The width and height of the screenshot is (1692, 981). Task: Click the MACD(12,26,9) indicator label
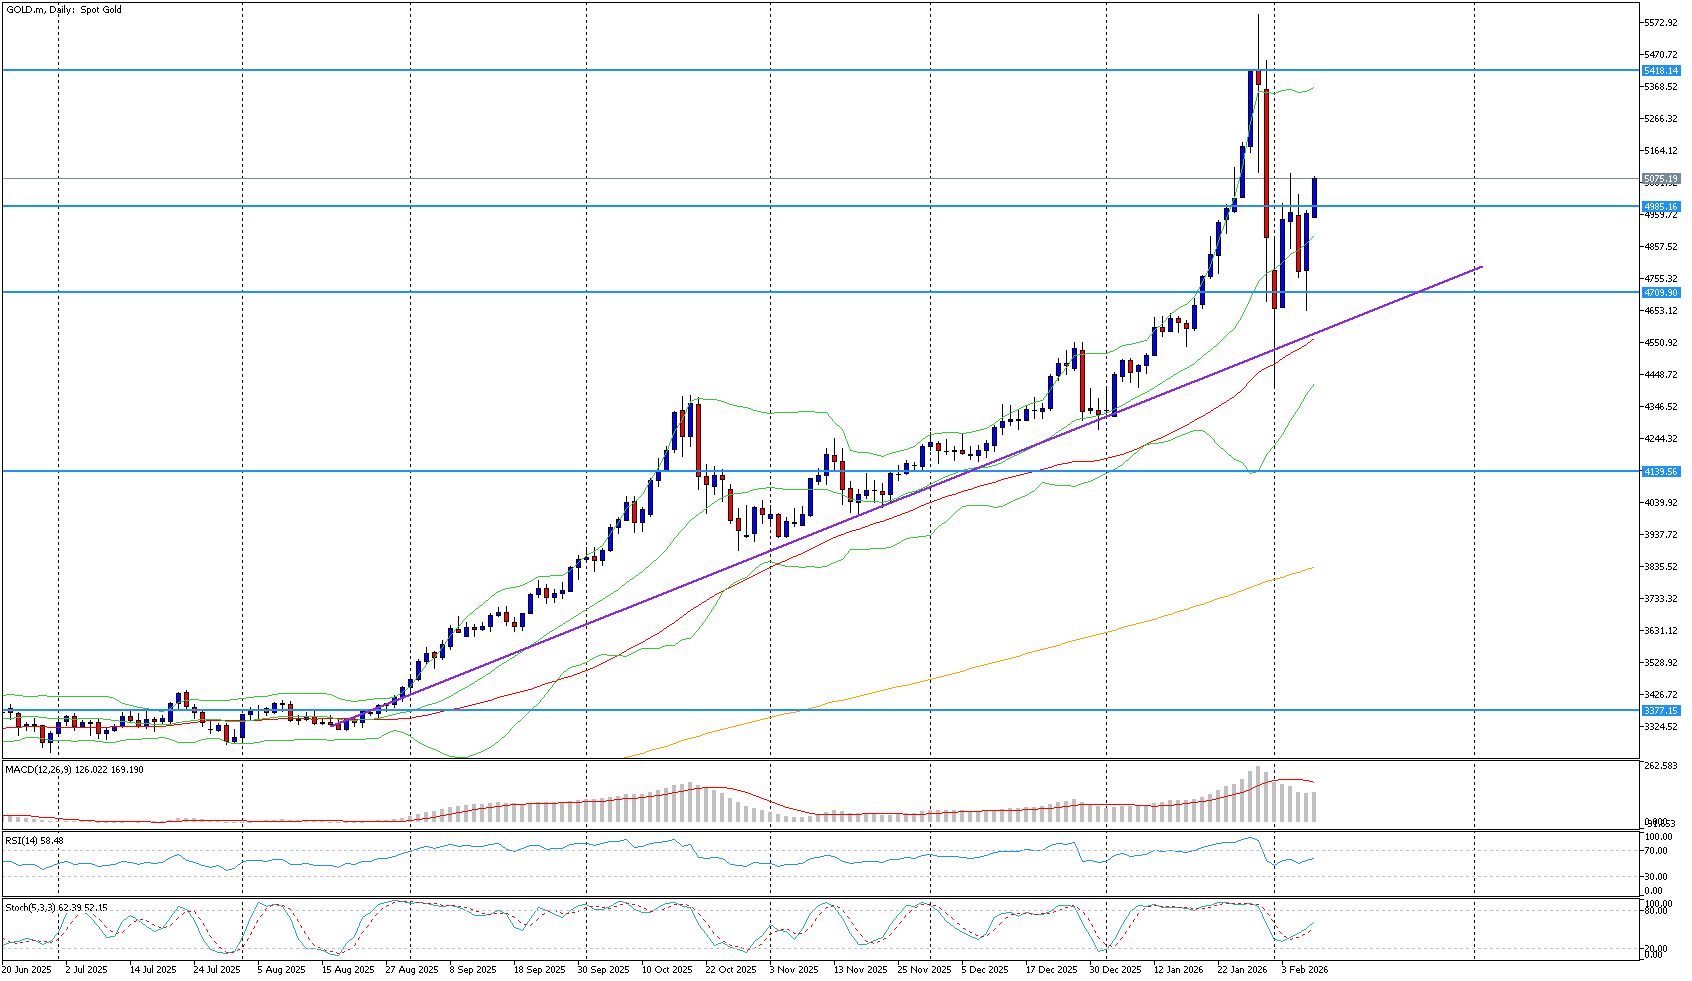tap(74, 770)
